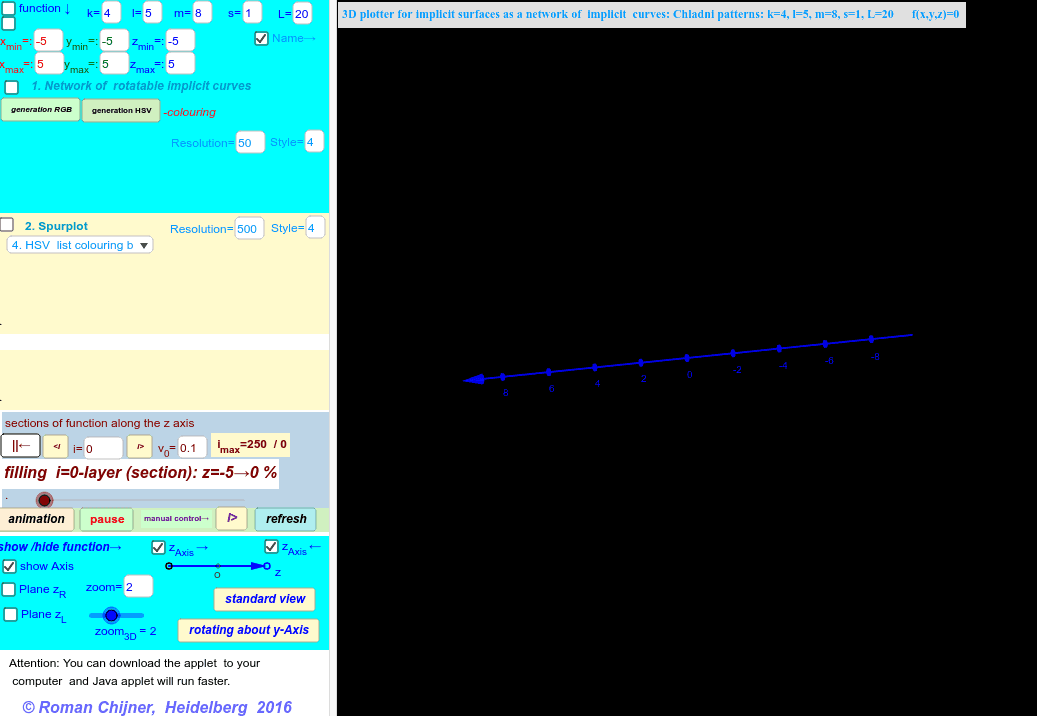Click the purple play arrow beside manual control

pos(231,519)
